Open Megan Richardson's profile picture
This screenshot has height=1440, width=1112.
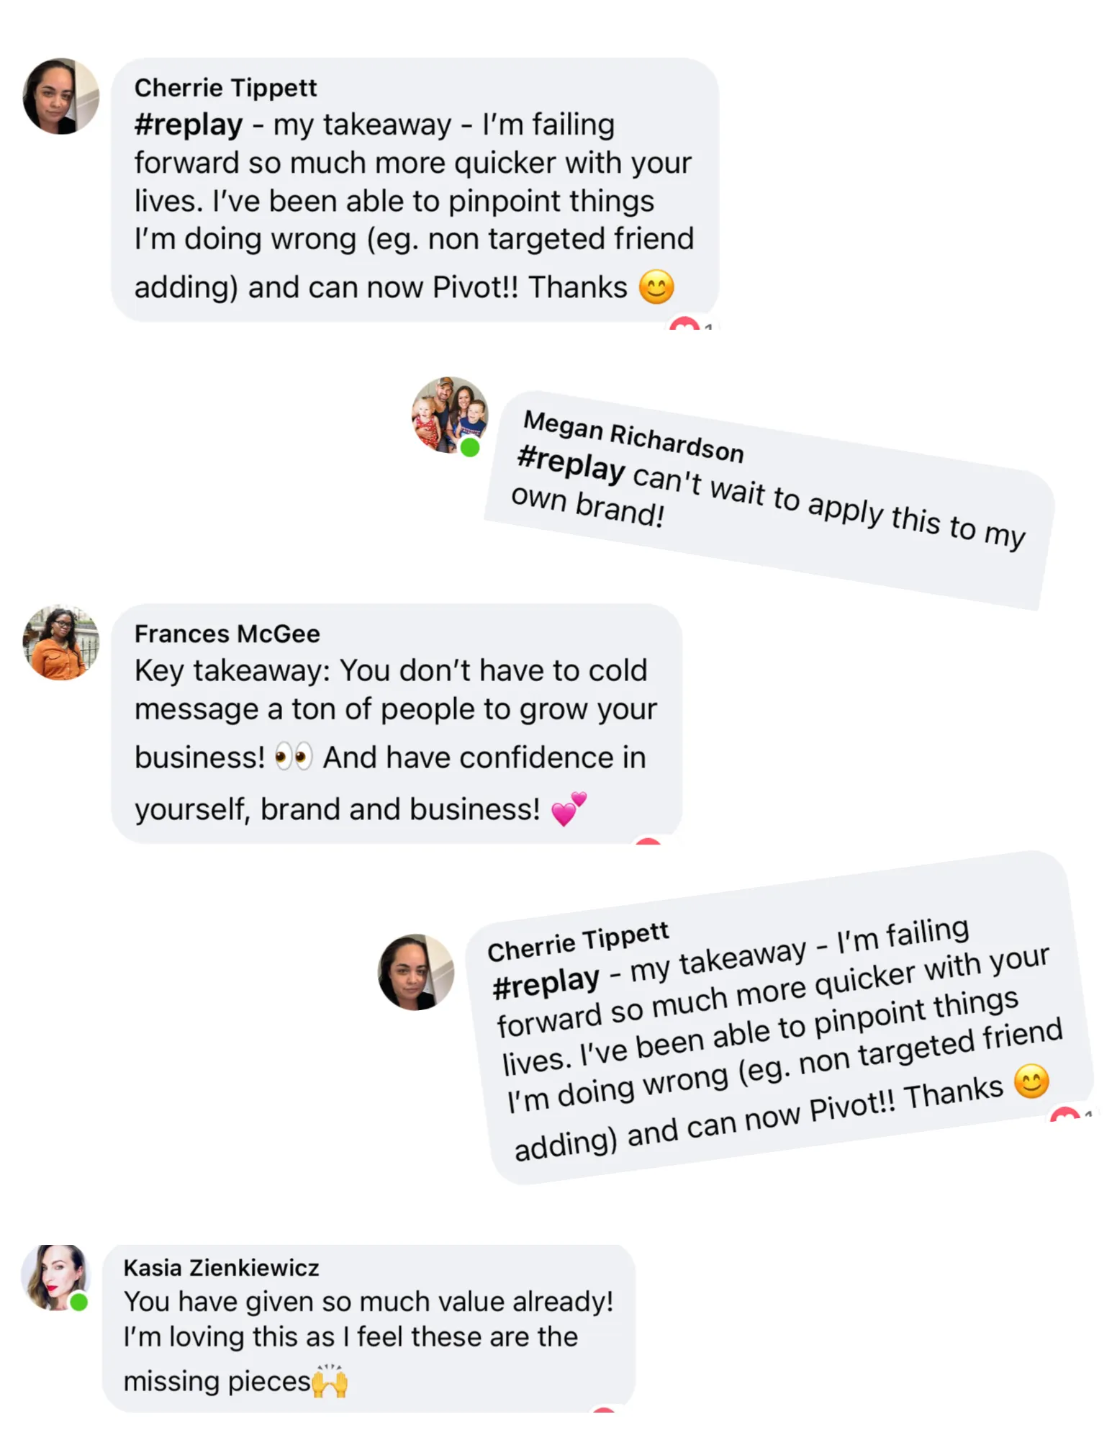449,414
